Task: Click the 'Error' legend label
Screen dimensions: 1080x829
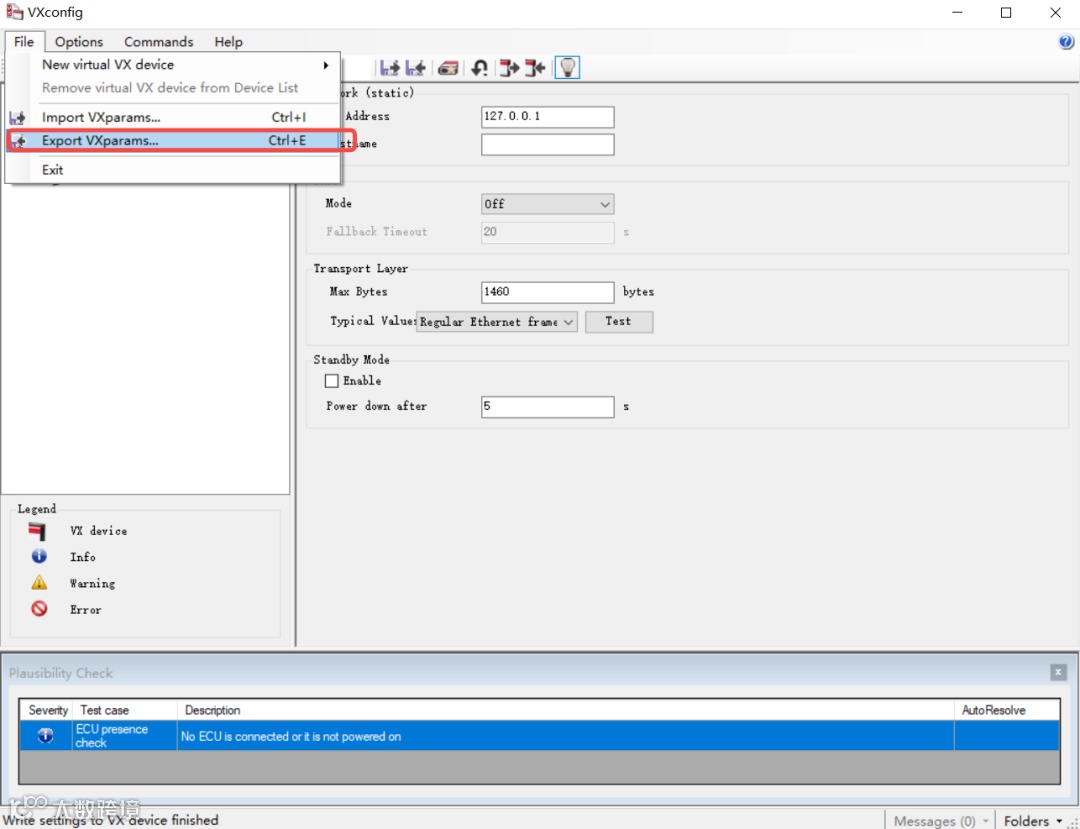Action: pos(85,609)
